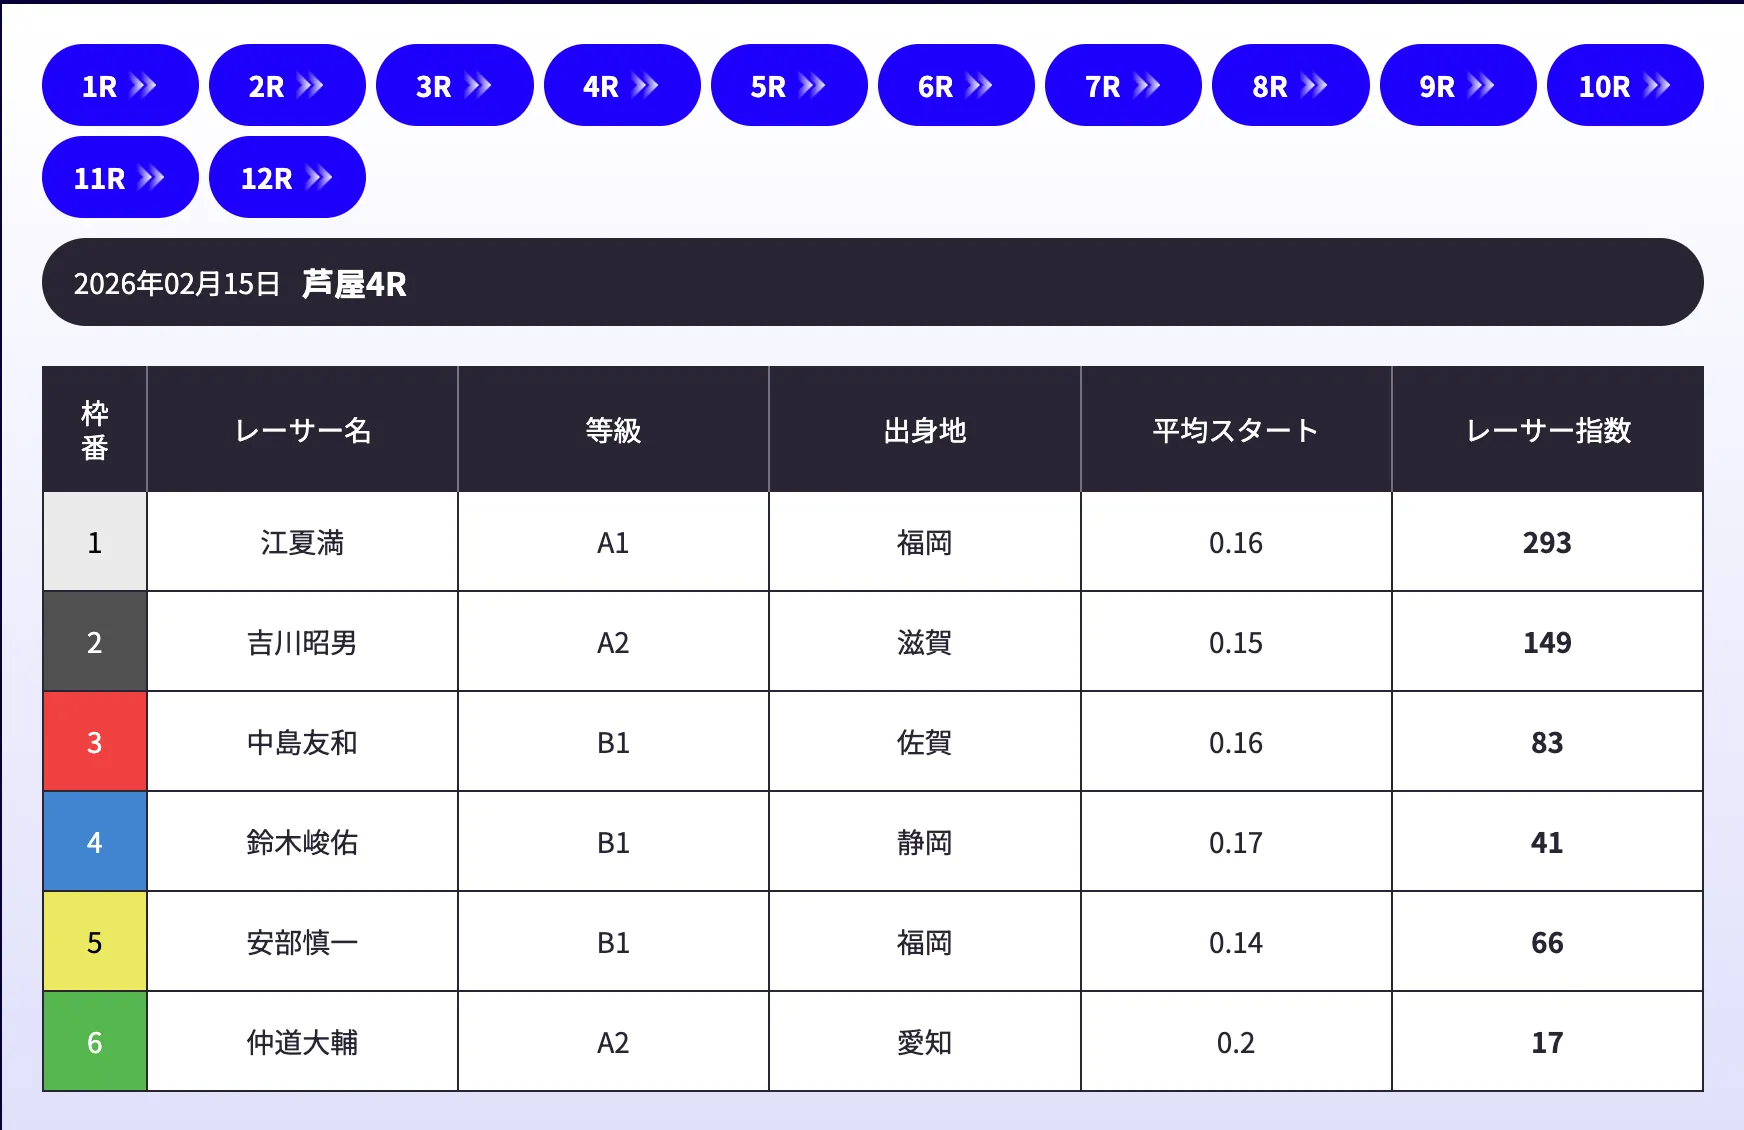
Task: Select the chevron icon on 10R
Action: pyautogui.click(x=1657, y=86)
